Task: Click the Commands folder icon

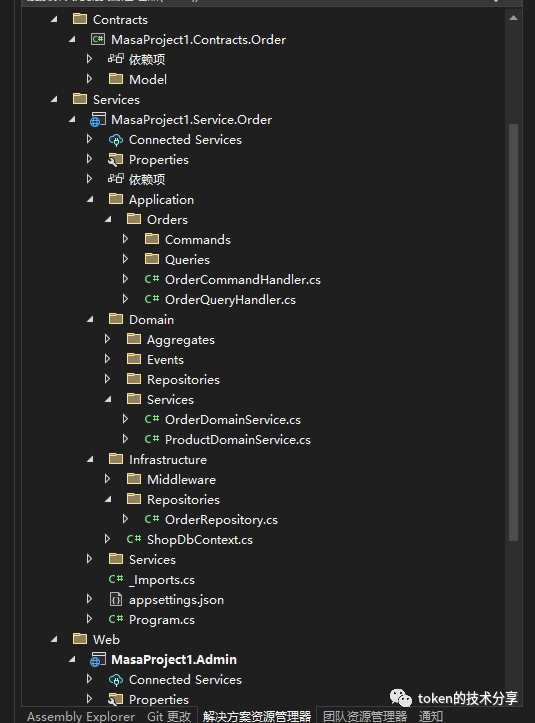Action: [152, 239]
